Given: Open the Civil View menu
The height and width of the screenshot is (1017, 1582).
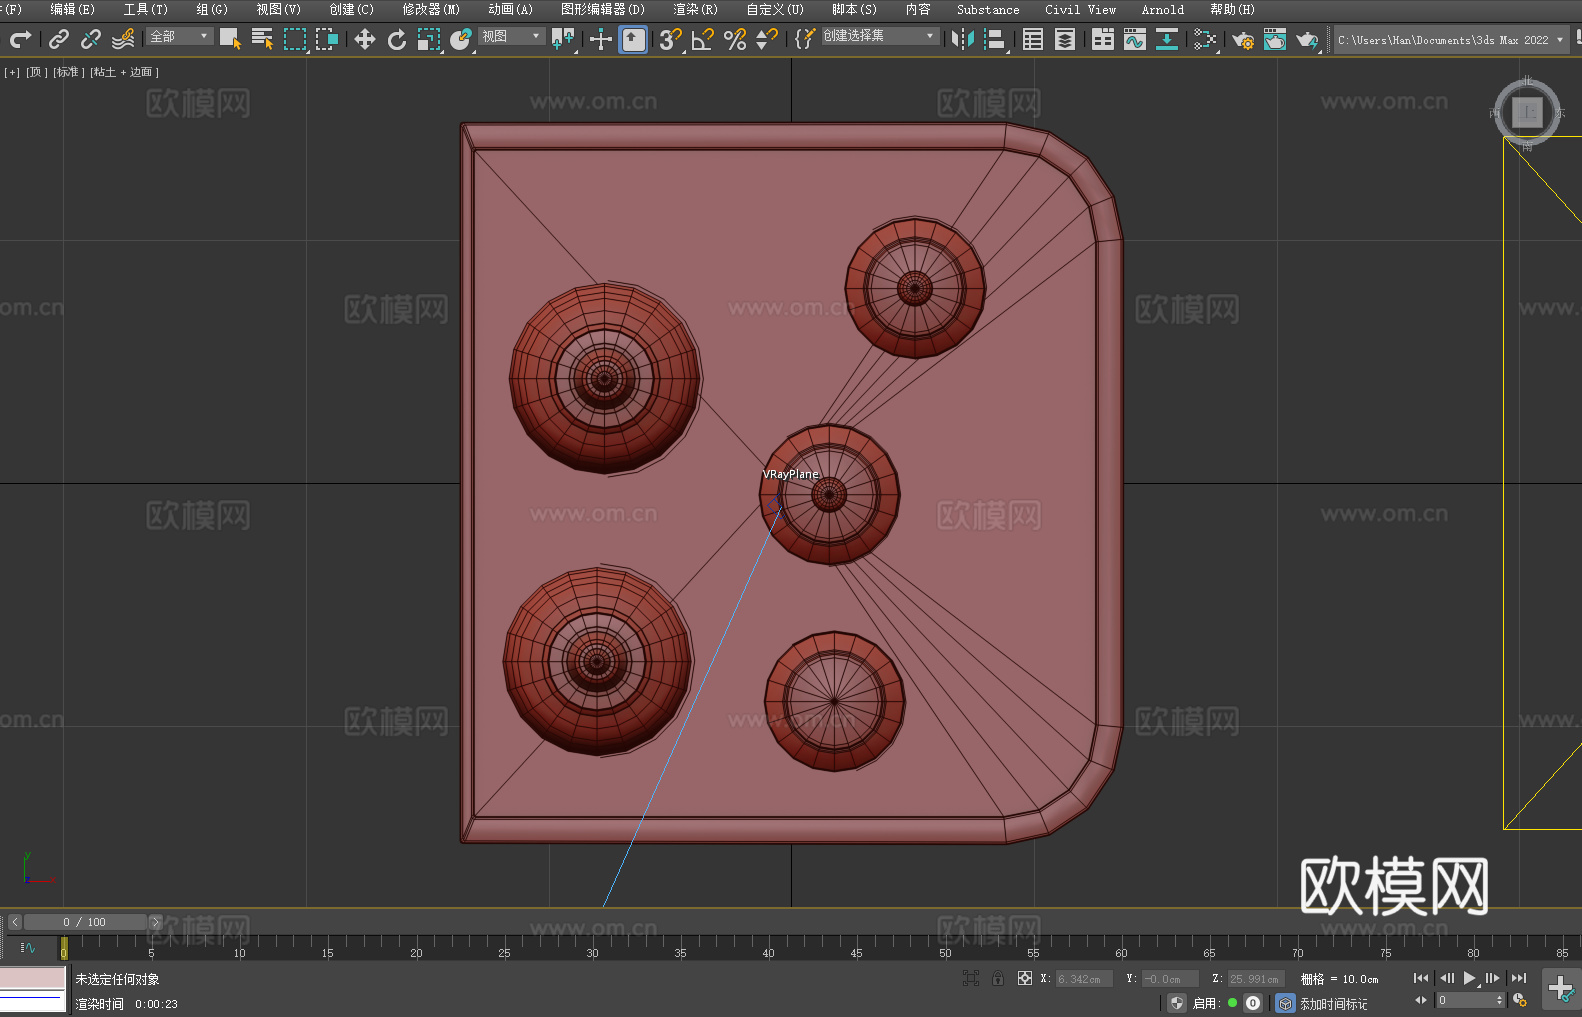Looking at the screenshot, I should [1080, 9].
